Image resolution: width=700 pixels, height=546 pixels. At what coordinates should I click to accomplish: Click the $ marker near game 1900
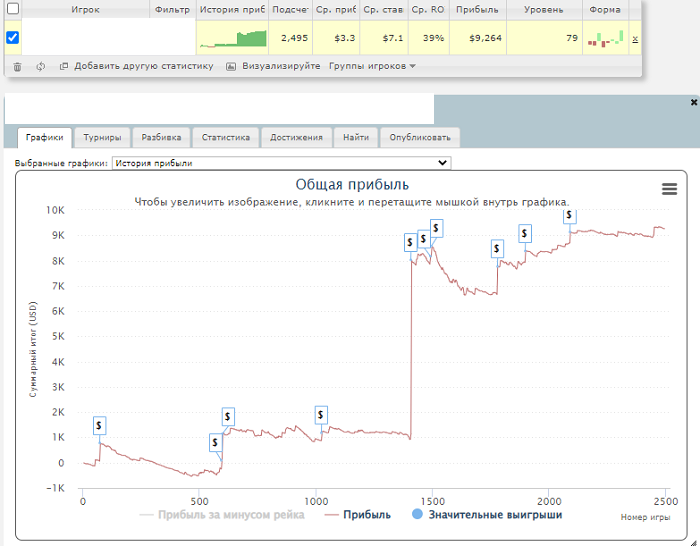(x=525, y=233)
